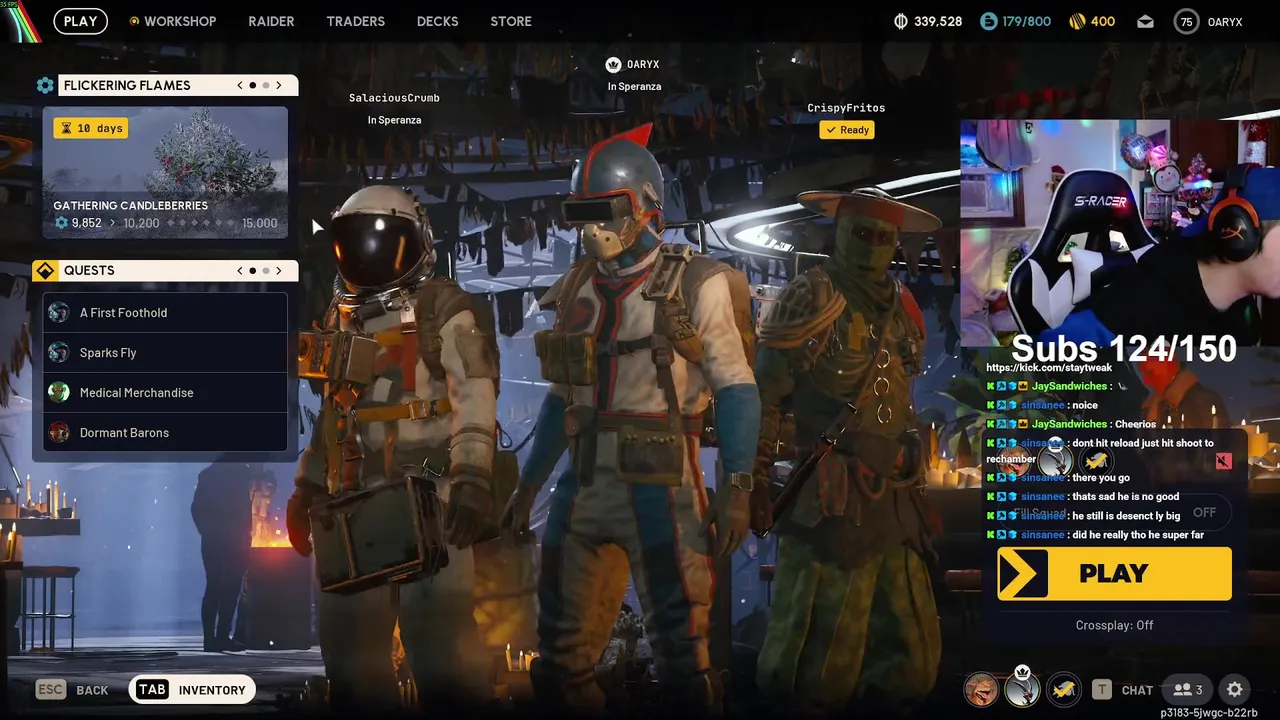
Task: Click the webcam overlay feed
Action: click(x=1120, y=233)
